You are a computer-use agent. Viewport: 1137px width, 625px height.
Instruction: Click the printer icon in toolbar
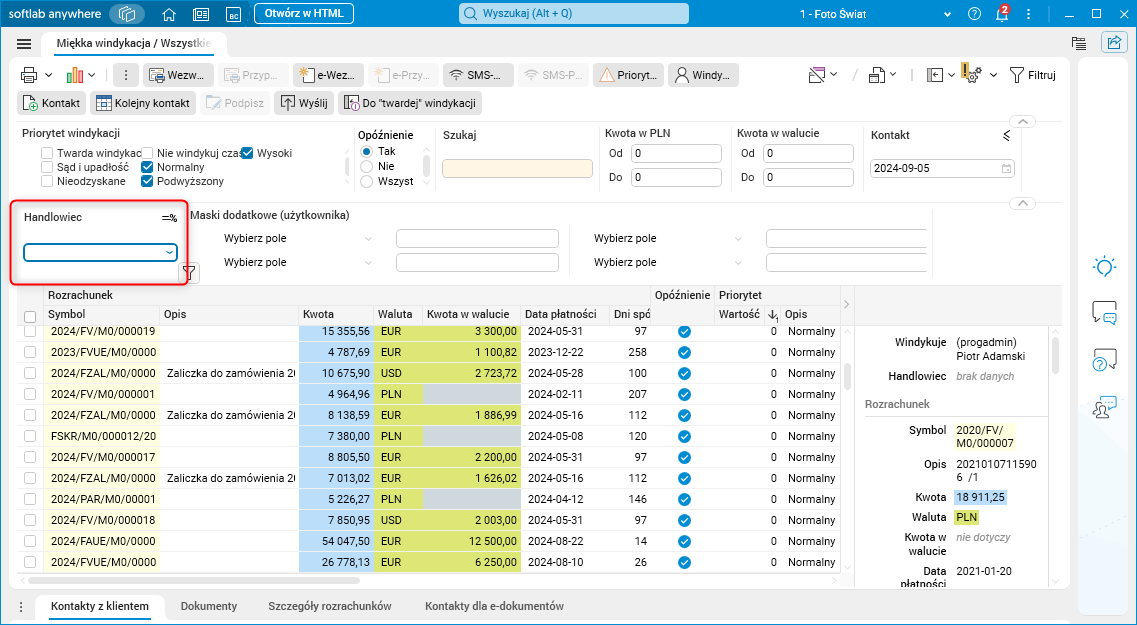[x=29, y=75]
